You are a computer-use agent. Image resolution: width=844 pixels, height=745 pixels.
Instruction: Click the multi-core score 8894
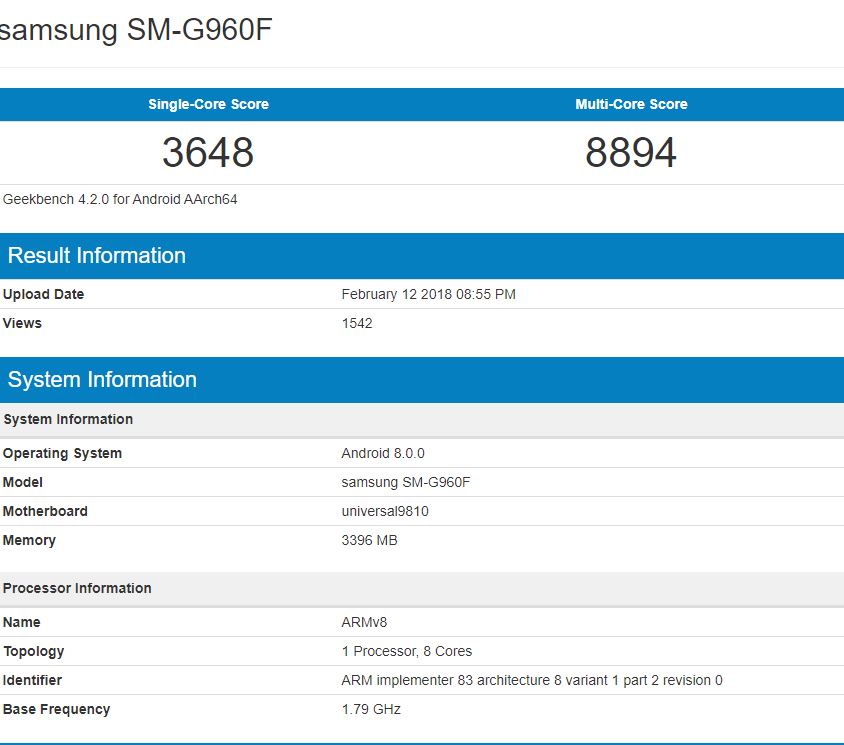tap(633, 152)
